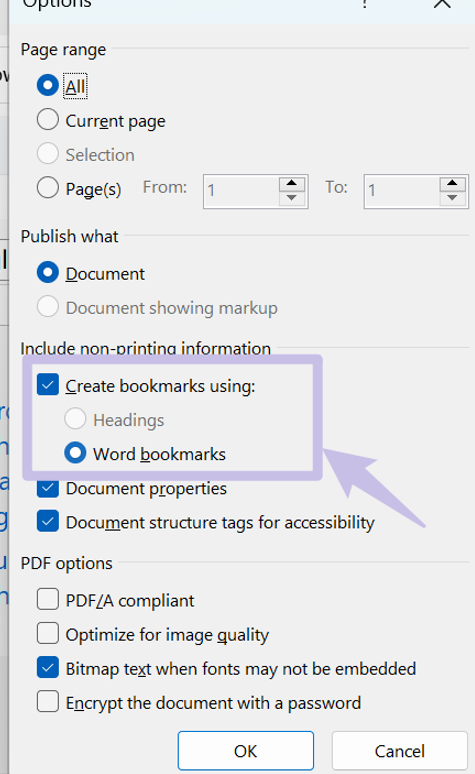Close the Options dialog window
This screenshot has width=475, height=774.
[442, 3]
